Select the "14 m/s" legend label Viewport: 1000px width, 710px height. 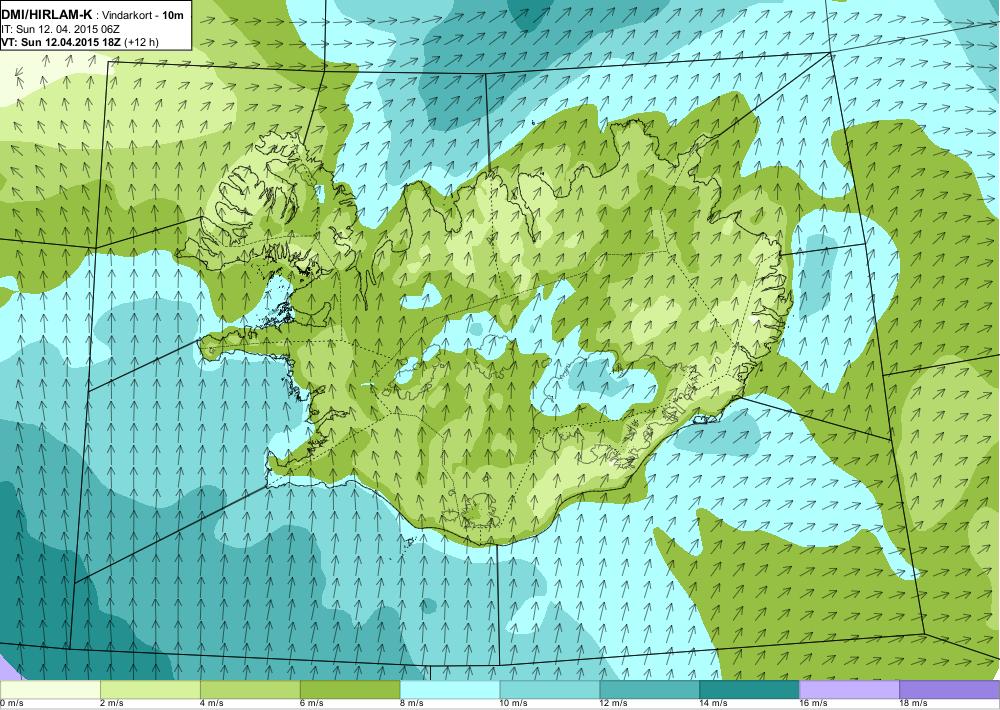point(714,704)
